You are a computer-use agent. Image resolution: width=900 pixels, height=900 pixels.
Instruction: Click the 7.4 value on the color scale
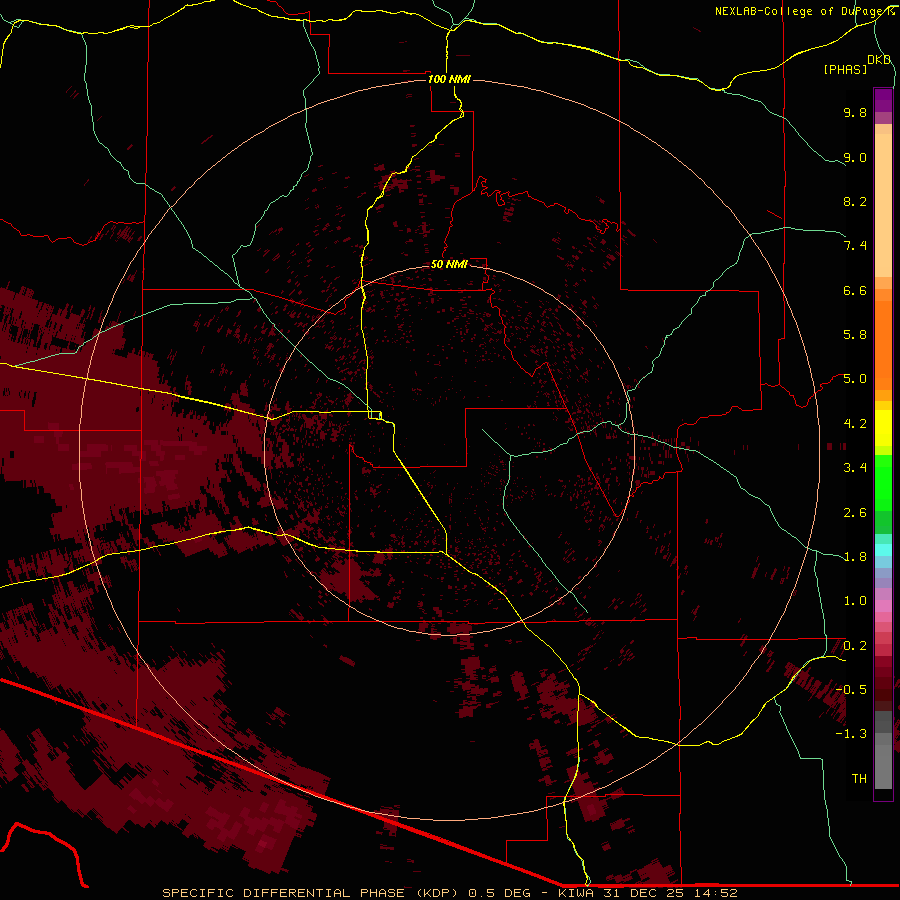coord(855,246)
